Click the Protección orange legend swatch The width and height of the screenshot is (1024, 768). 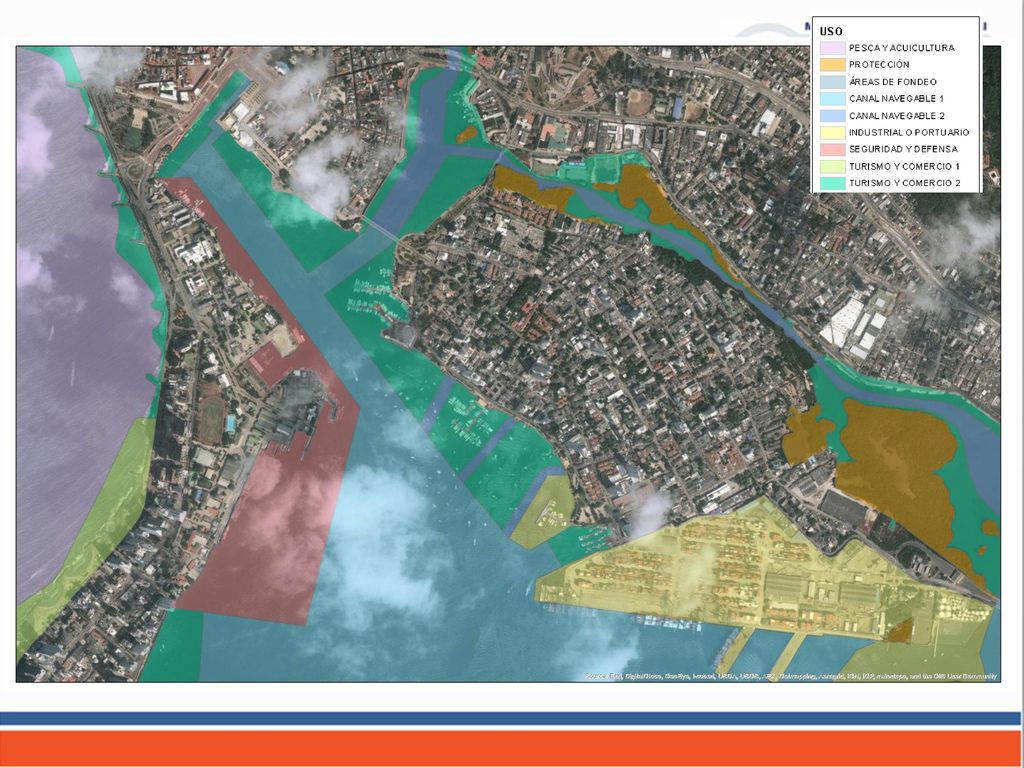pos(832,65)
